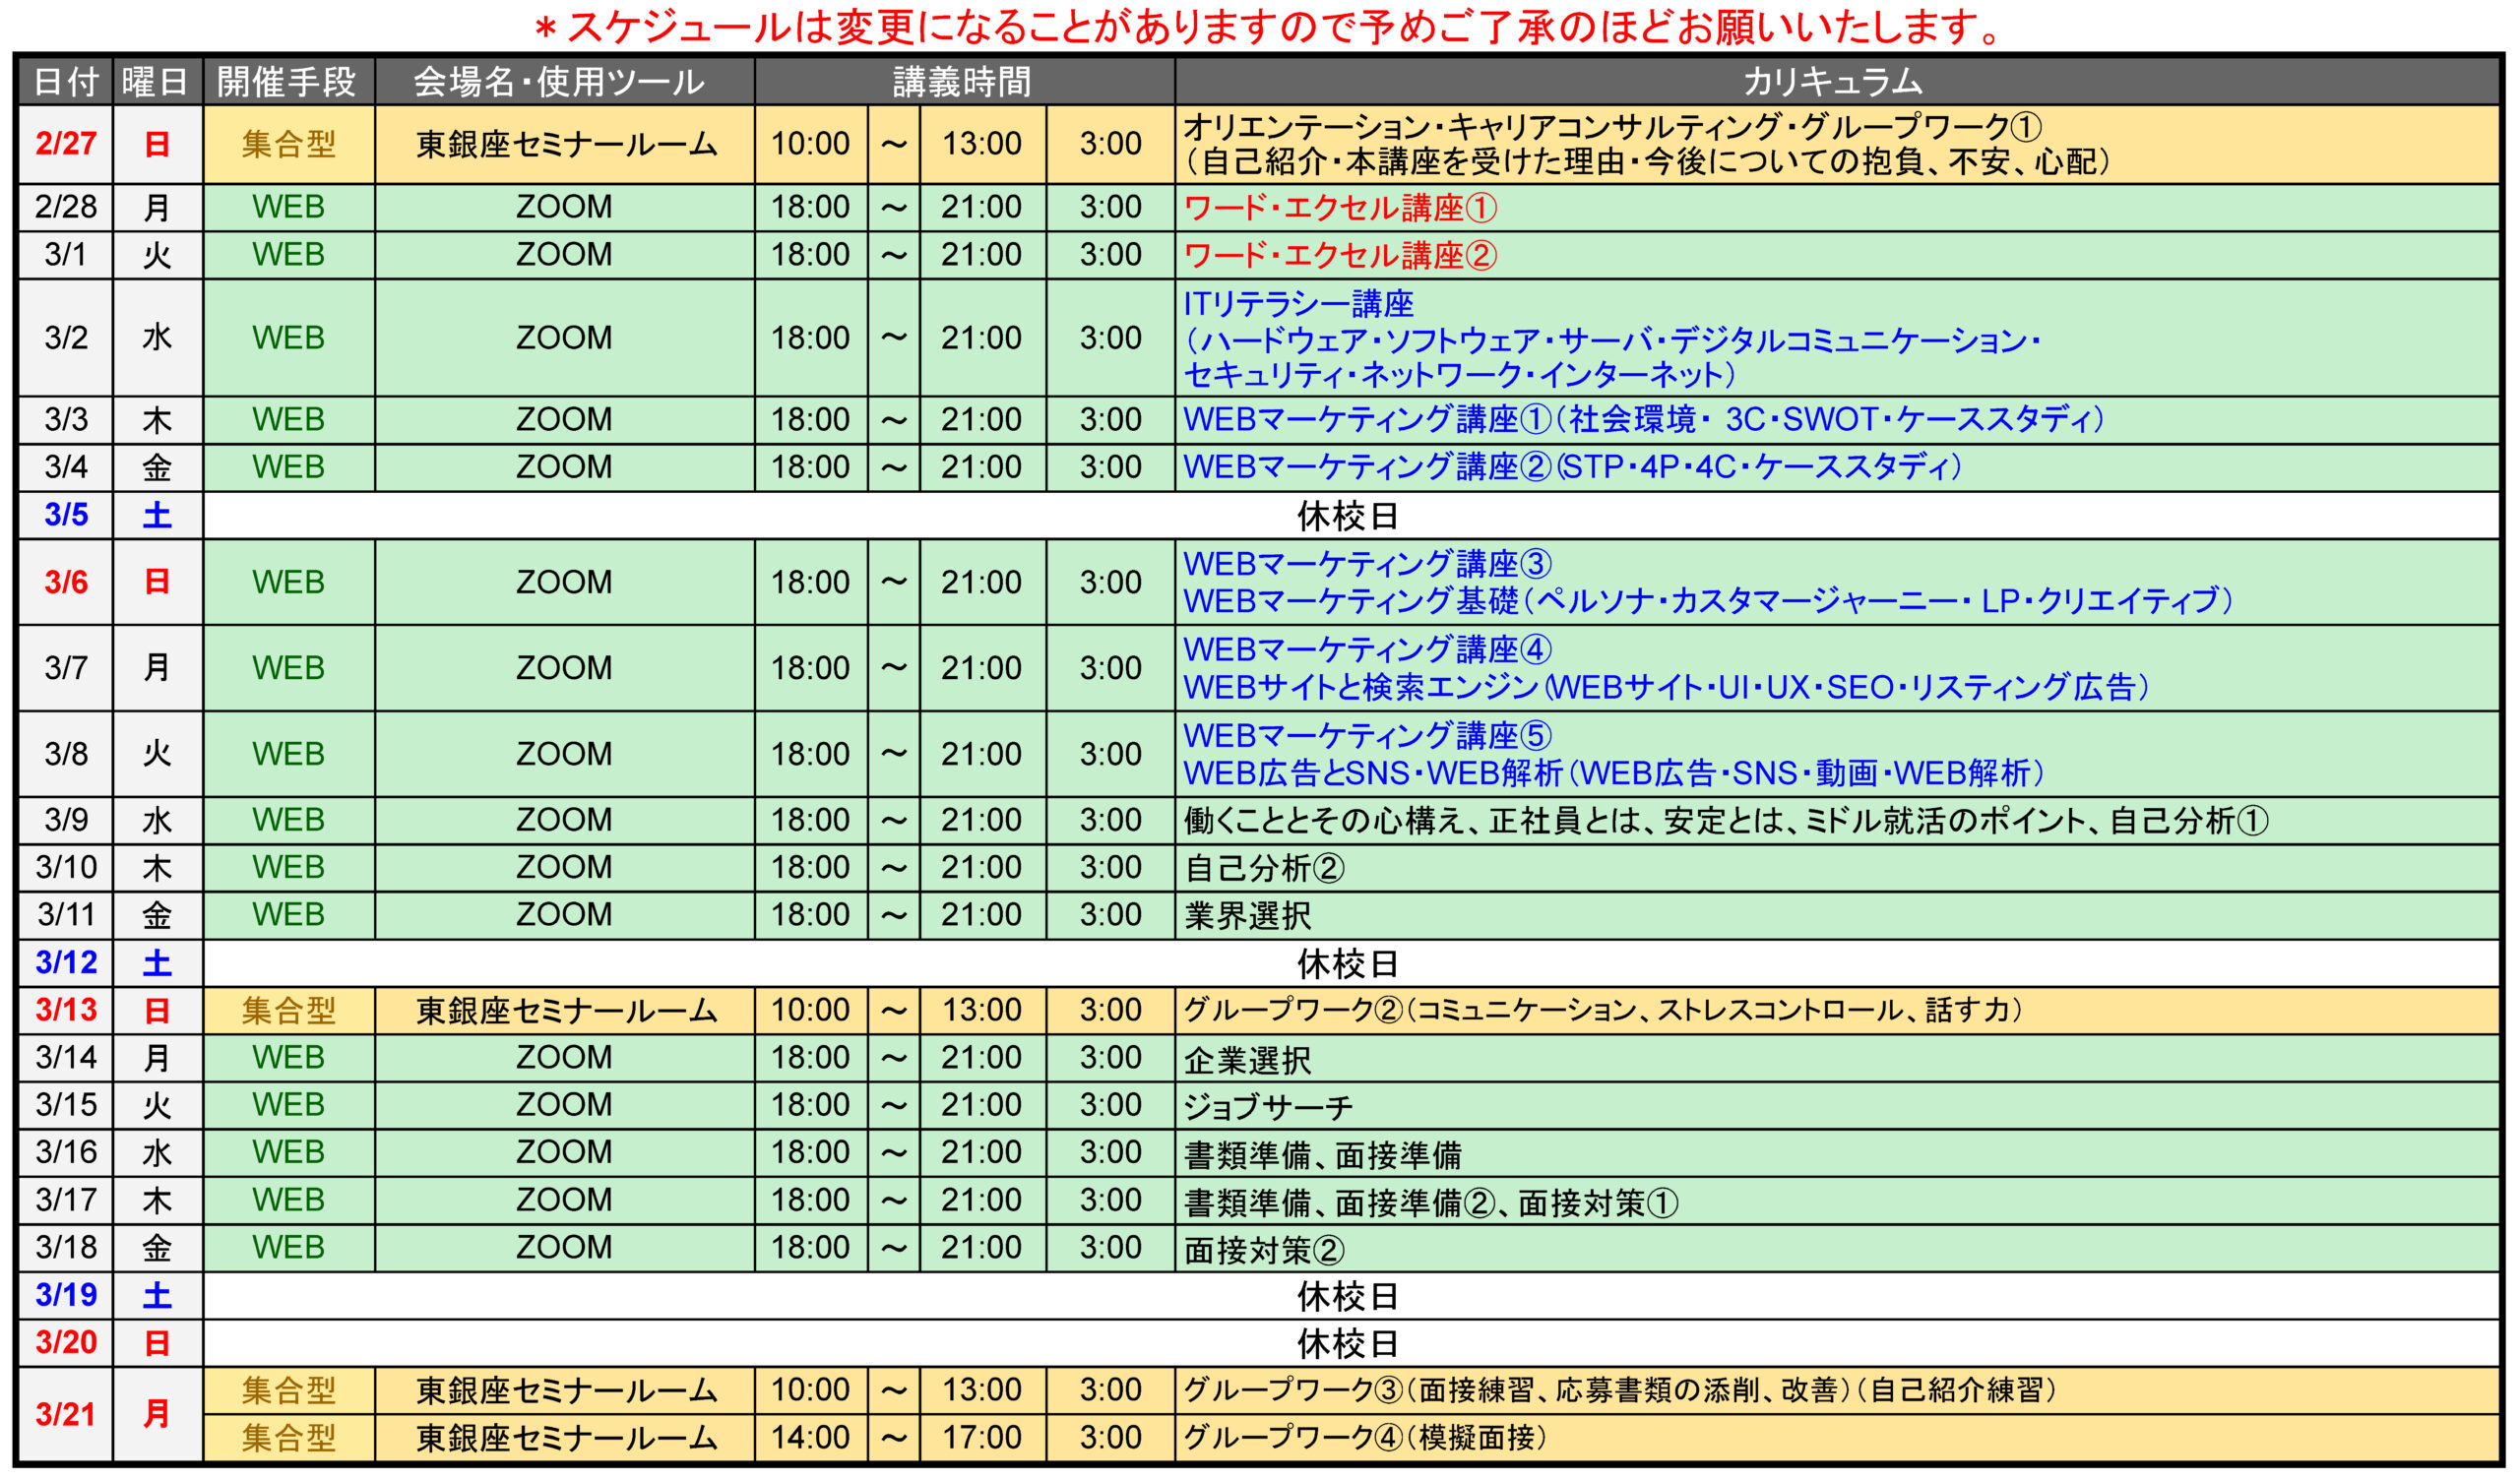Select the 2/28 date cell
Viewport: 2520px width, 1480px height.
66,207
